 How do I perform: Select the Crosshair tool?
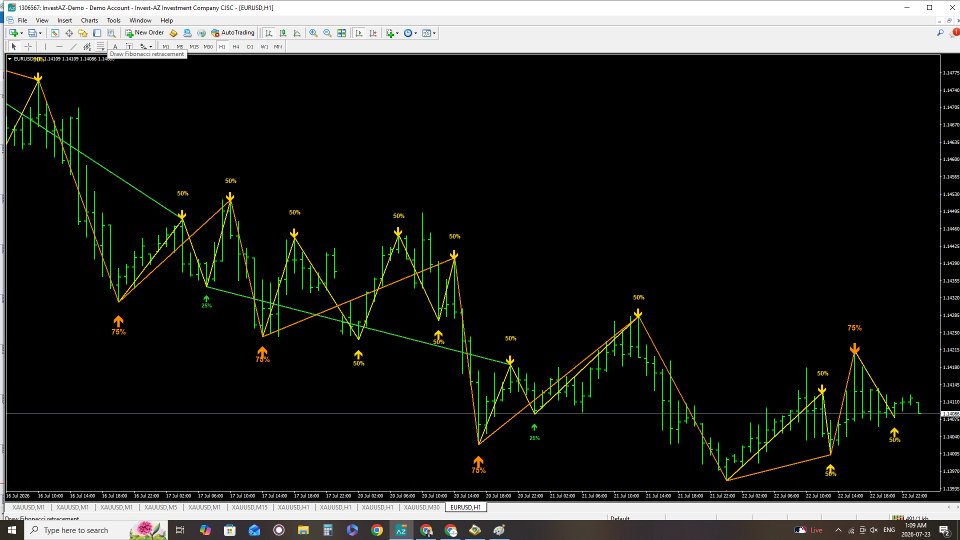tap(28, 47)
